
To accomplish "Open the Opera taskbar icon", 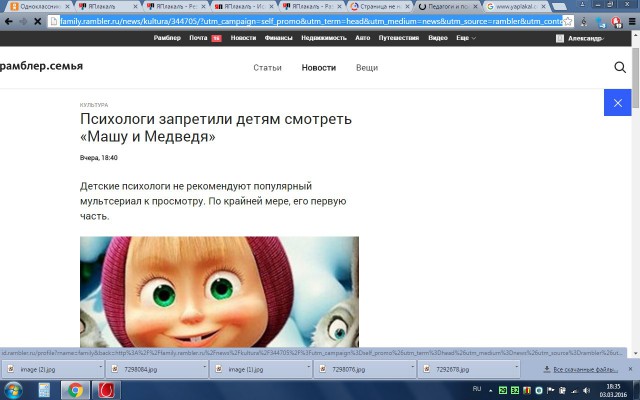I will tap(106, 391).
